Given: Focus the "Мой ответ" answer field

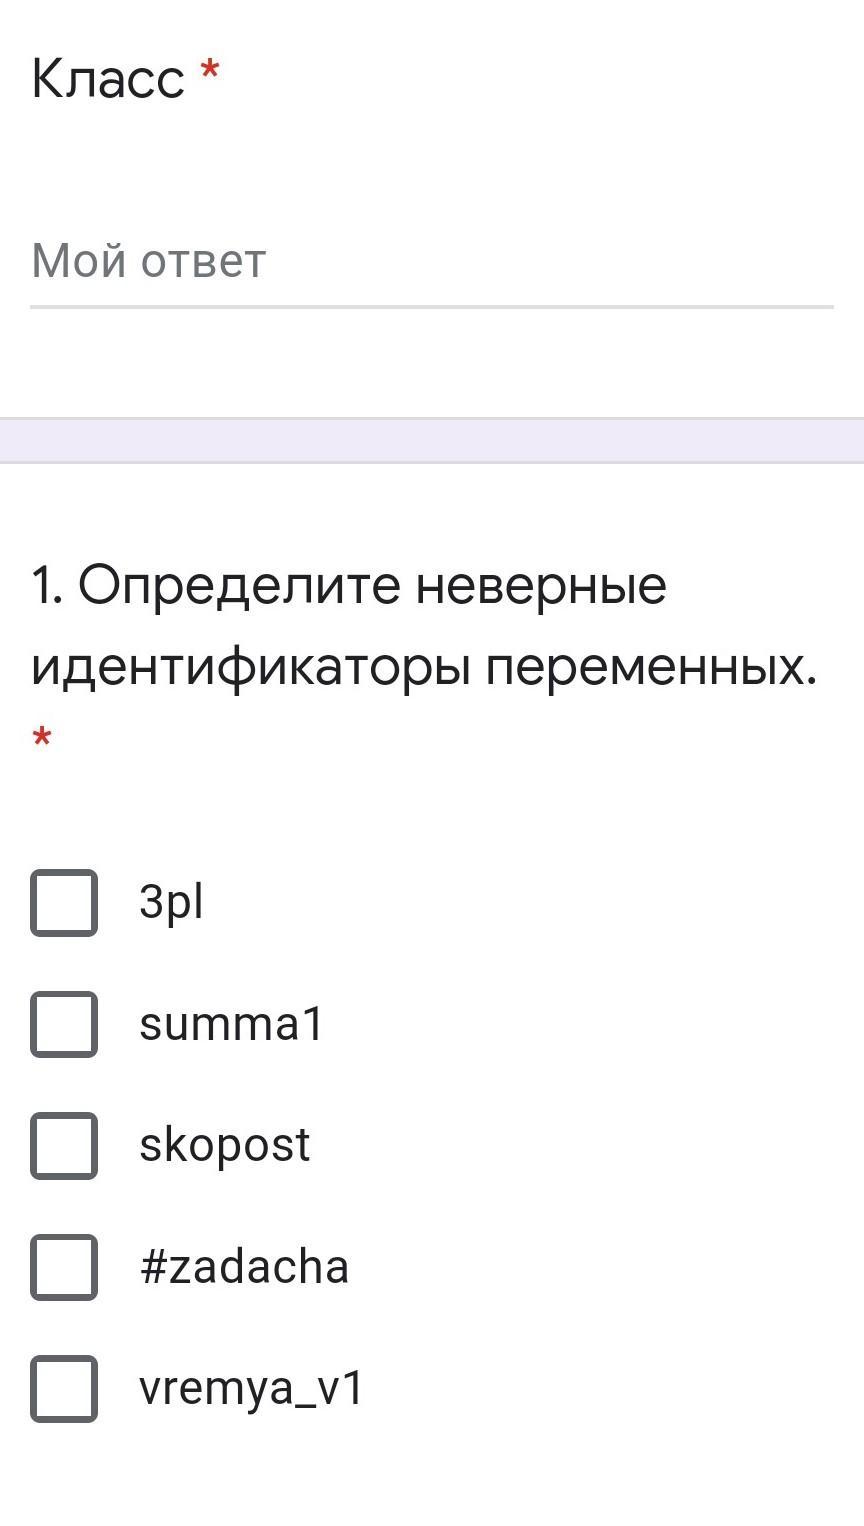Looking at the screenshot, I should 430,262.
